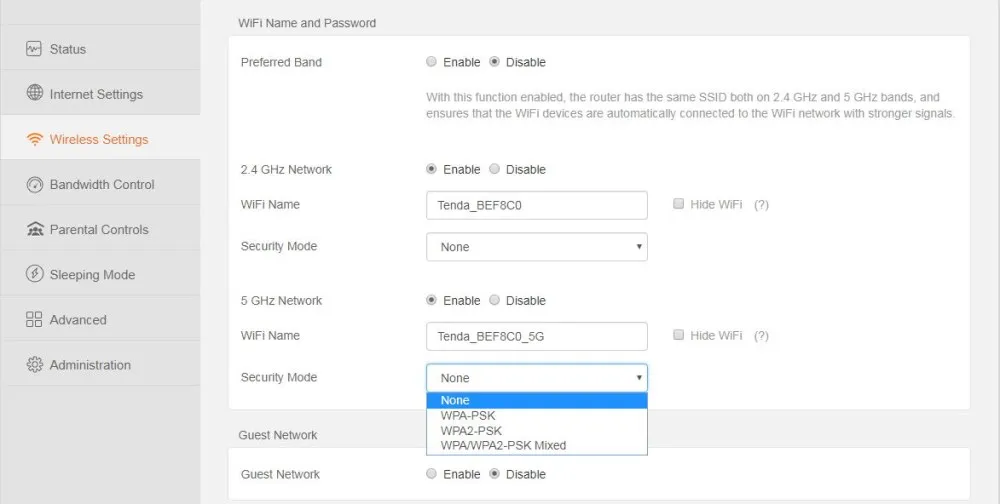
Task: Select the Wireless Settings WiFi icon
Action: [x=34, y=139]
